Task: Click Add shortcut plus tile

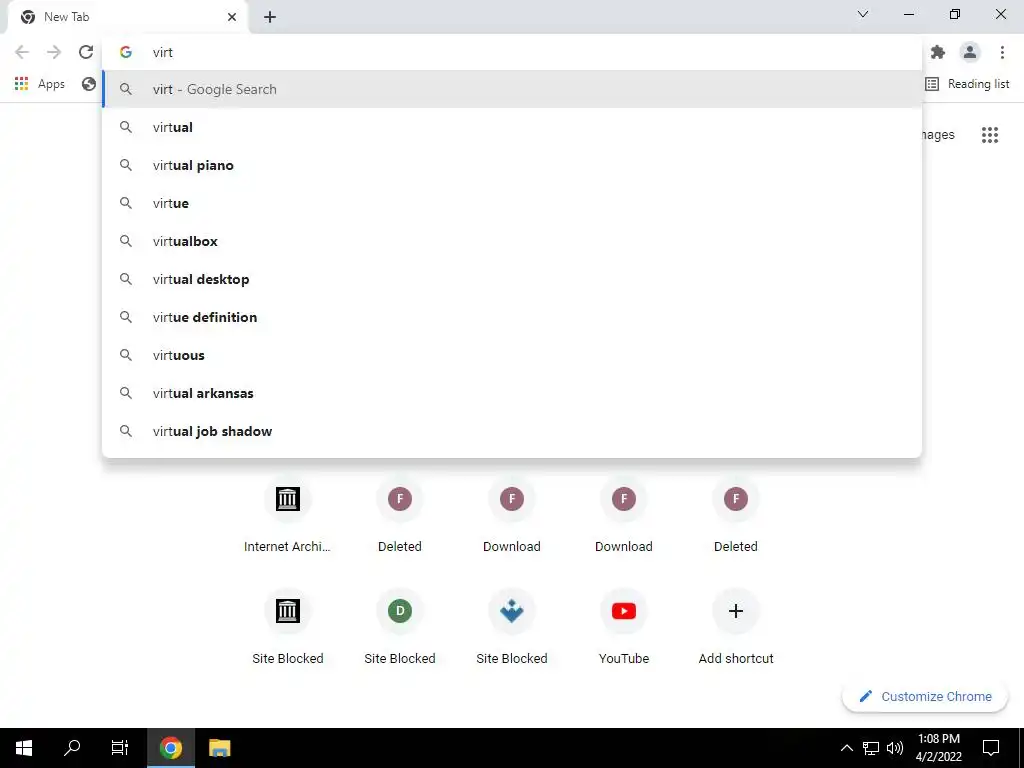Action: [x=736, y=628]
